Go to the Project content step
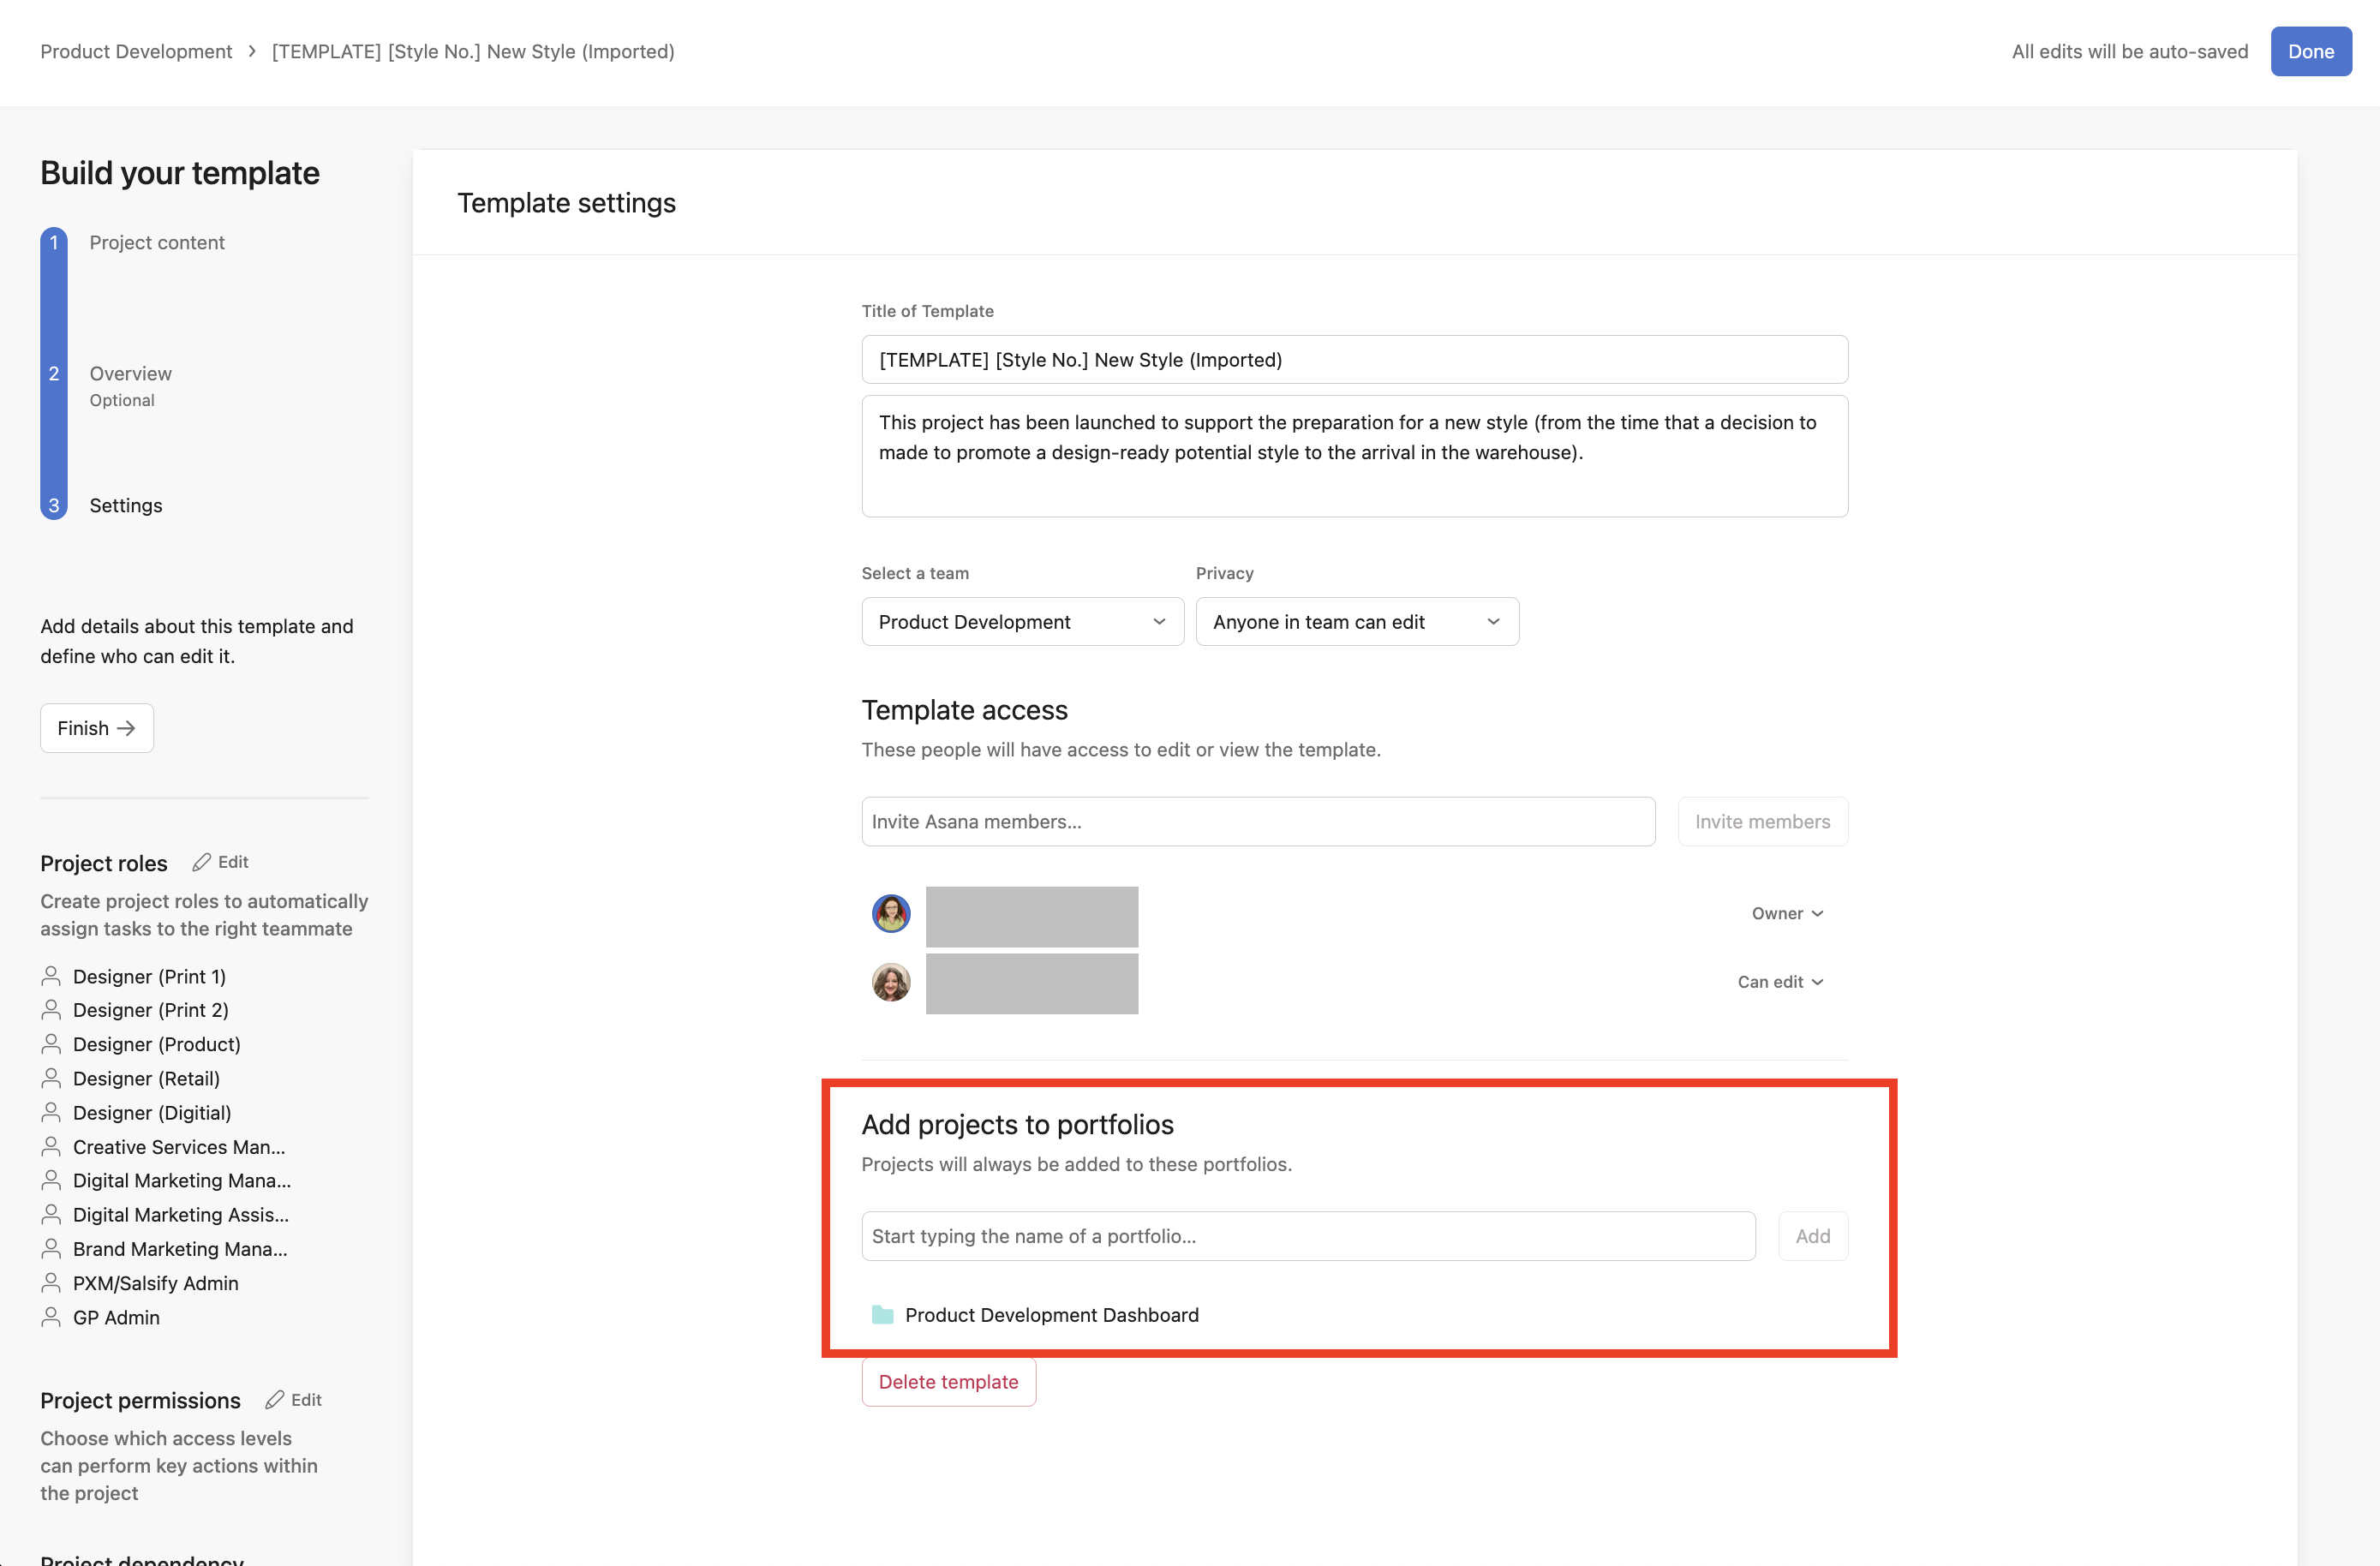The width and height of the screenshot is (2380, 1566). (157, 243)
